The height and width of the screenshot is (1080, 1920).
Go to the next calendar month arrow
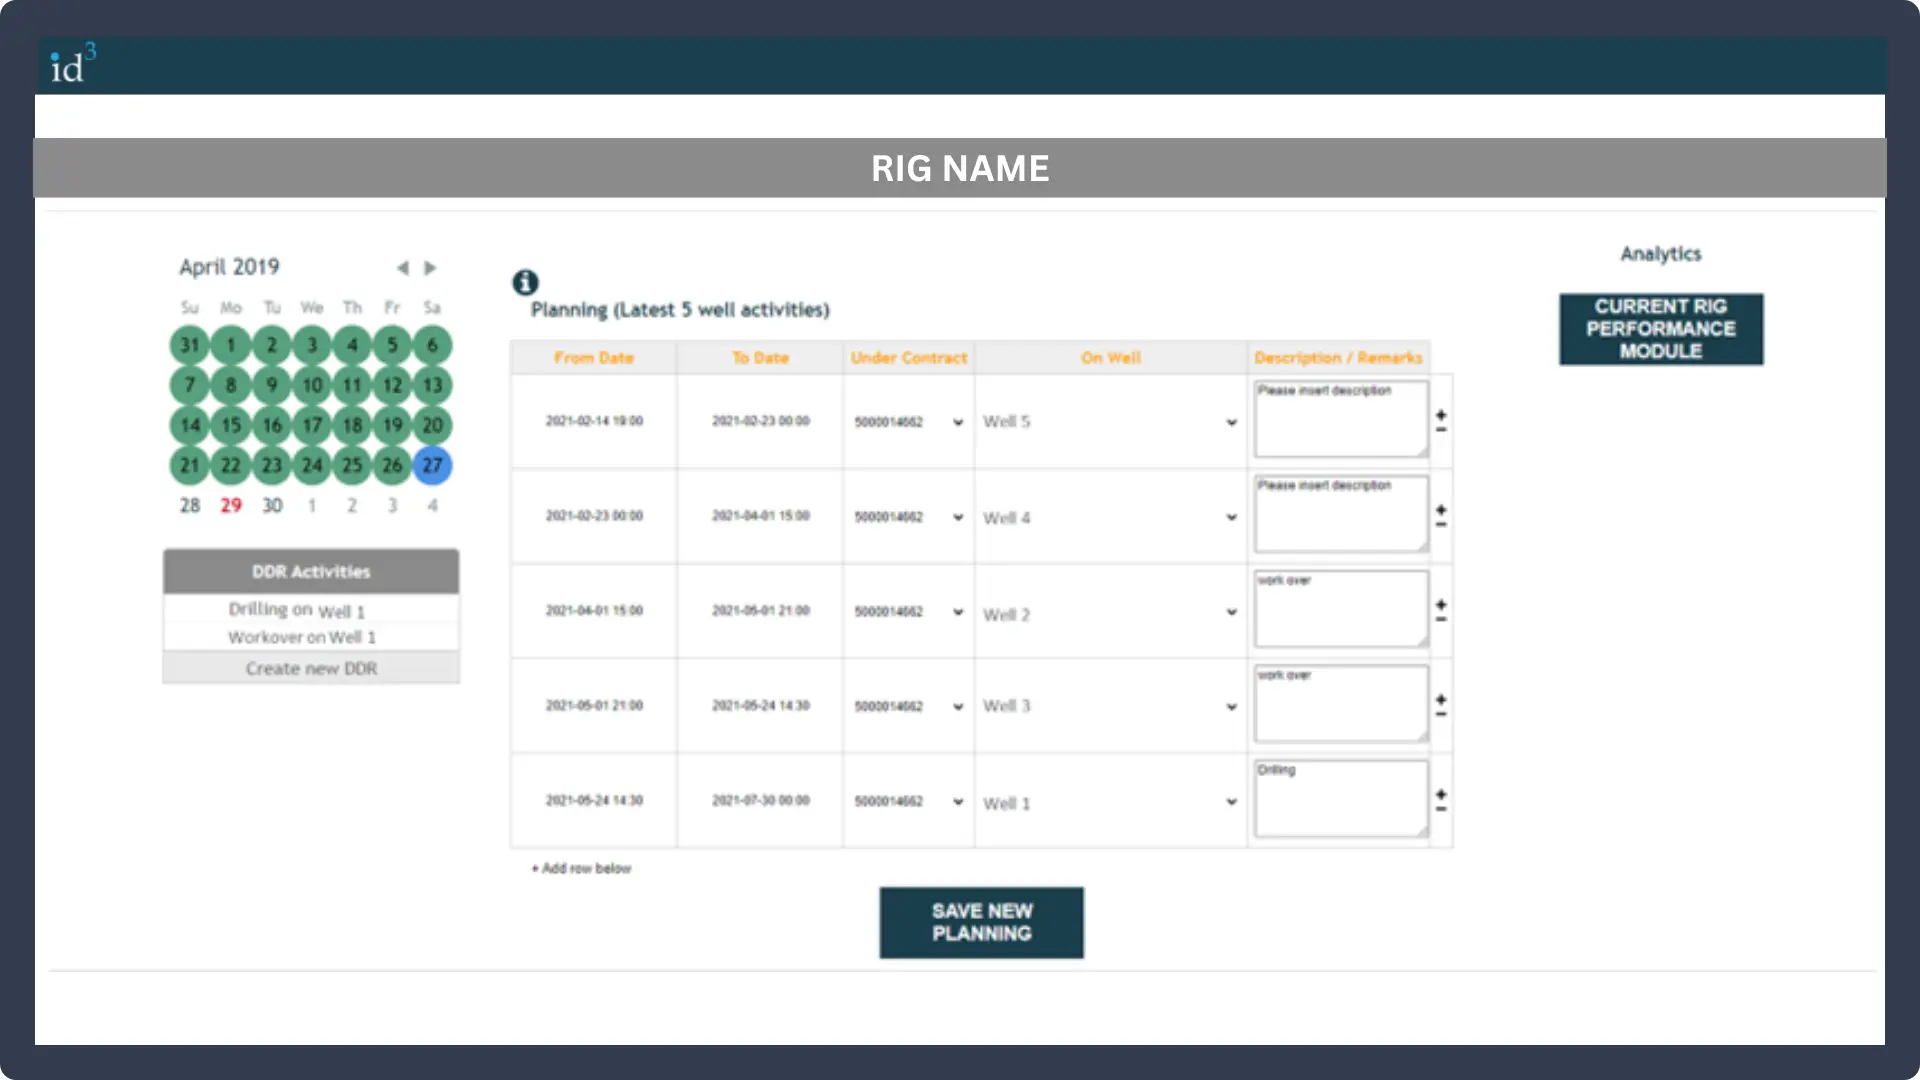pyautogui.click(x=430, y=268)
